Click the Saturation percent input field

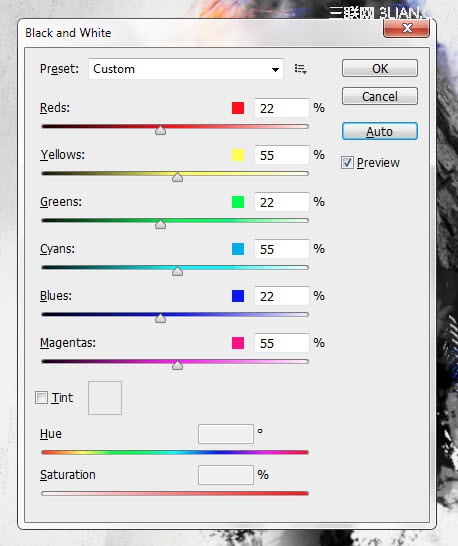pos(226,475)
